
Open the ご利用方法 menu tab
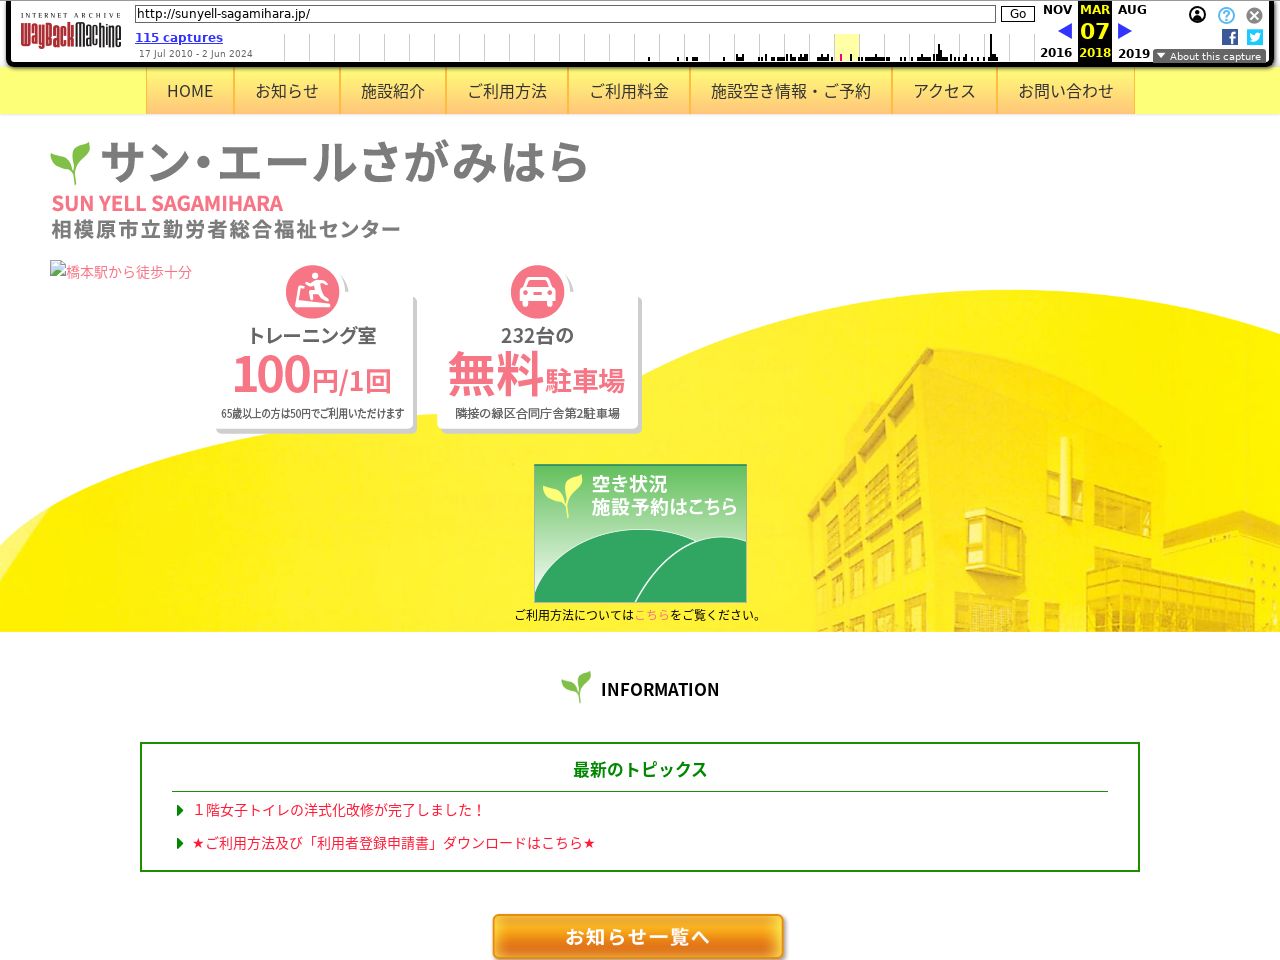click(x=507, y=91)
